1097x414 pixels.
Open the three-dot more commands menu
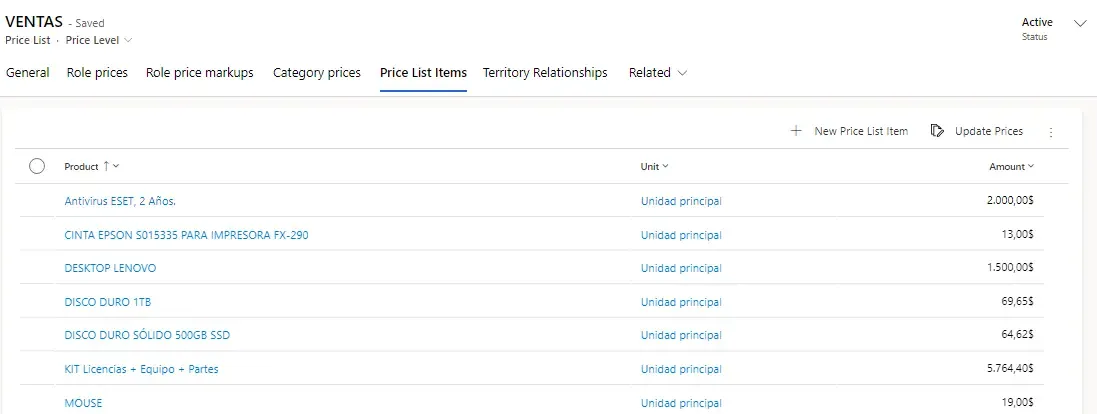(1050, 132)
